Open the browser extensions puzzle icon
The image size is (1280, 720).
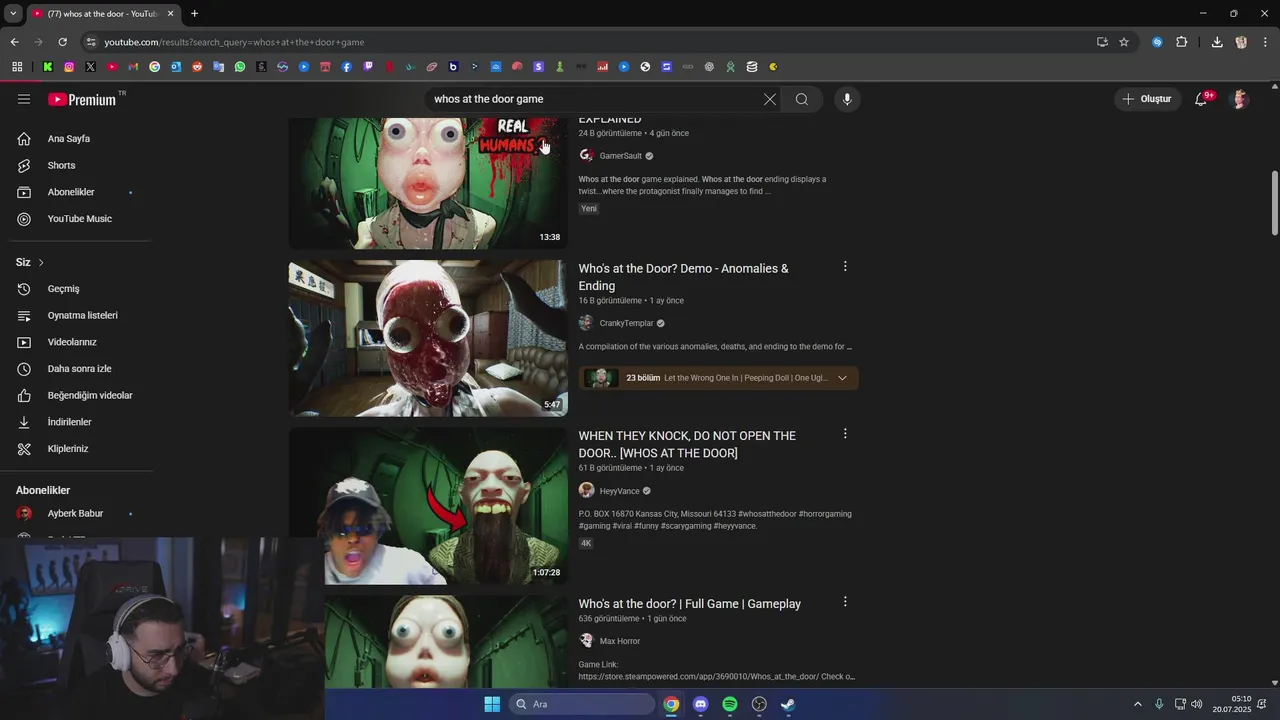[x=1182, y=42]
